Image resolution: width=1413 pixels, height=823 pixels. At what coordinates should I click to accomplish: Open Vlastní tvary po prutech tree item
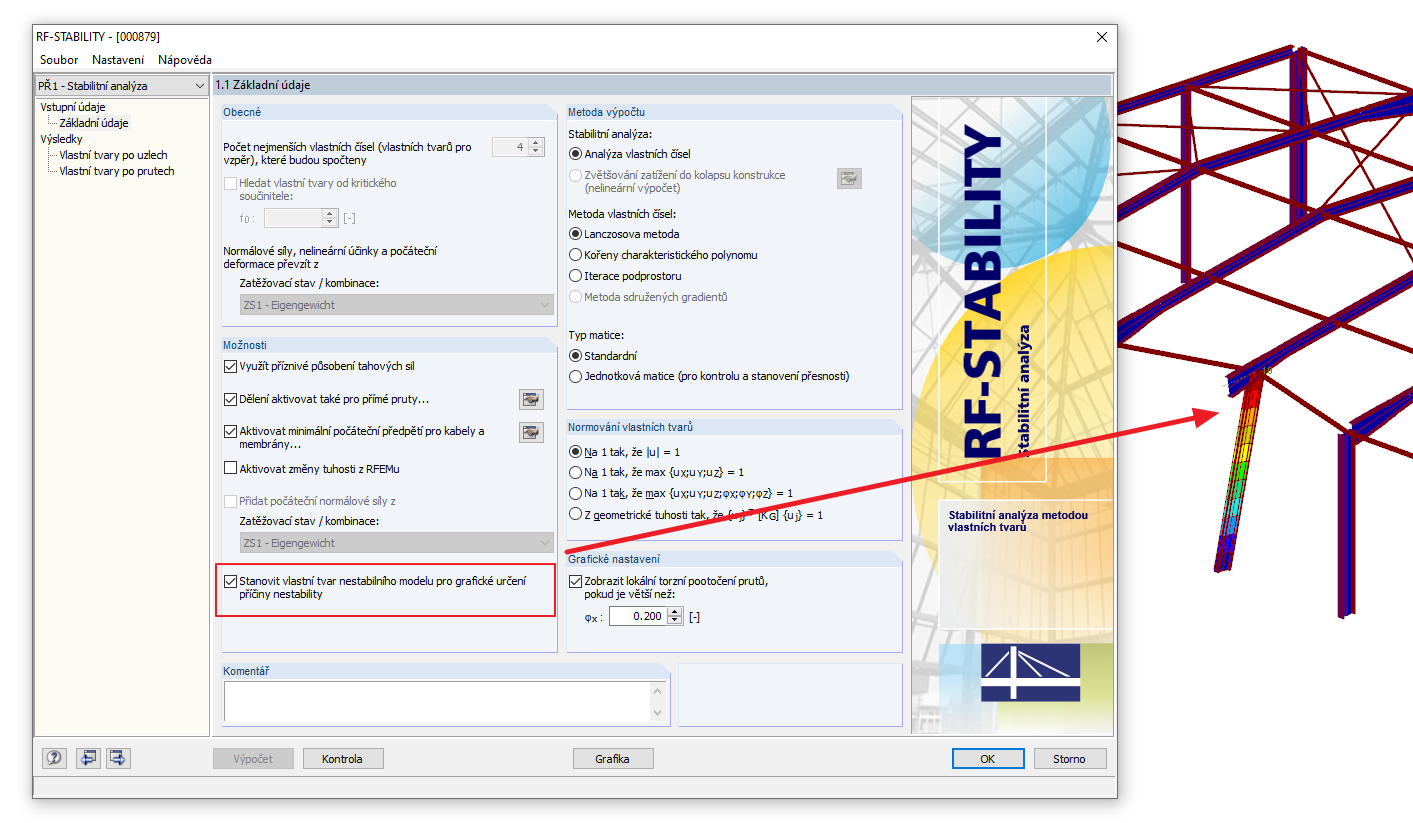coord(117,171)
